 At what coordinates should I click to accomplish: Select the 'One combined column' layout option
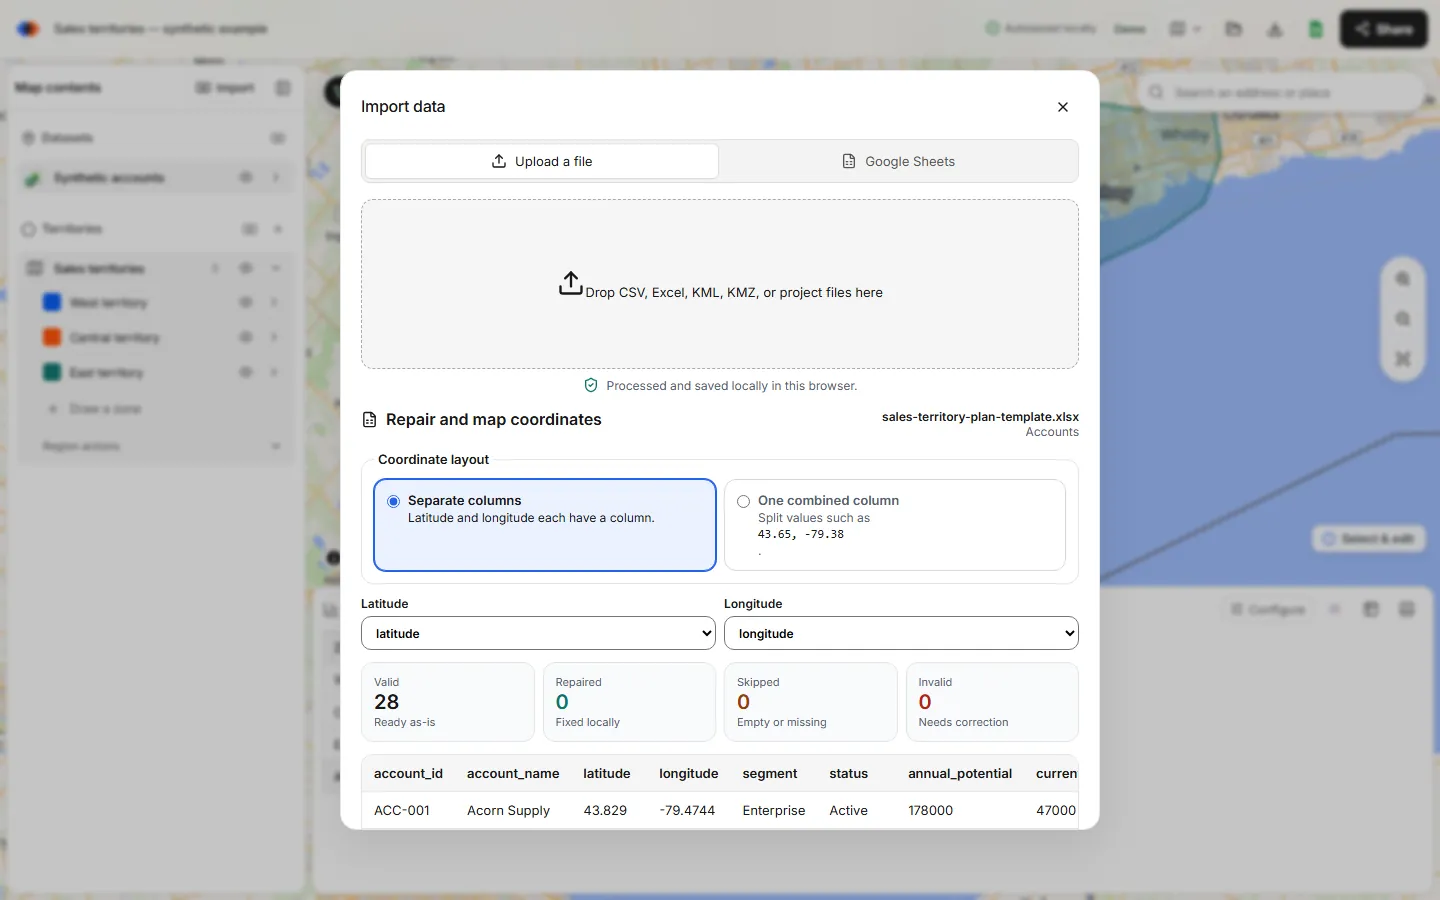(x=895, y=525)
